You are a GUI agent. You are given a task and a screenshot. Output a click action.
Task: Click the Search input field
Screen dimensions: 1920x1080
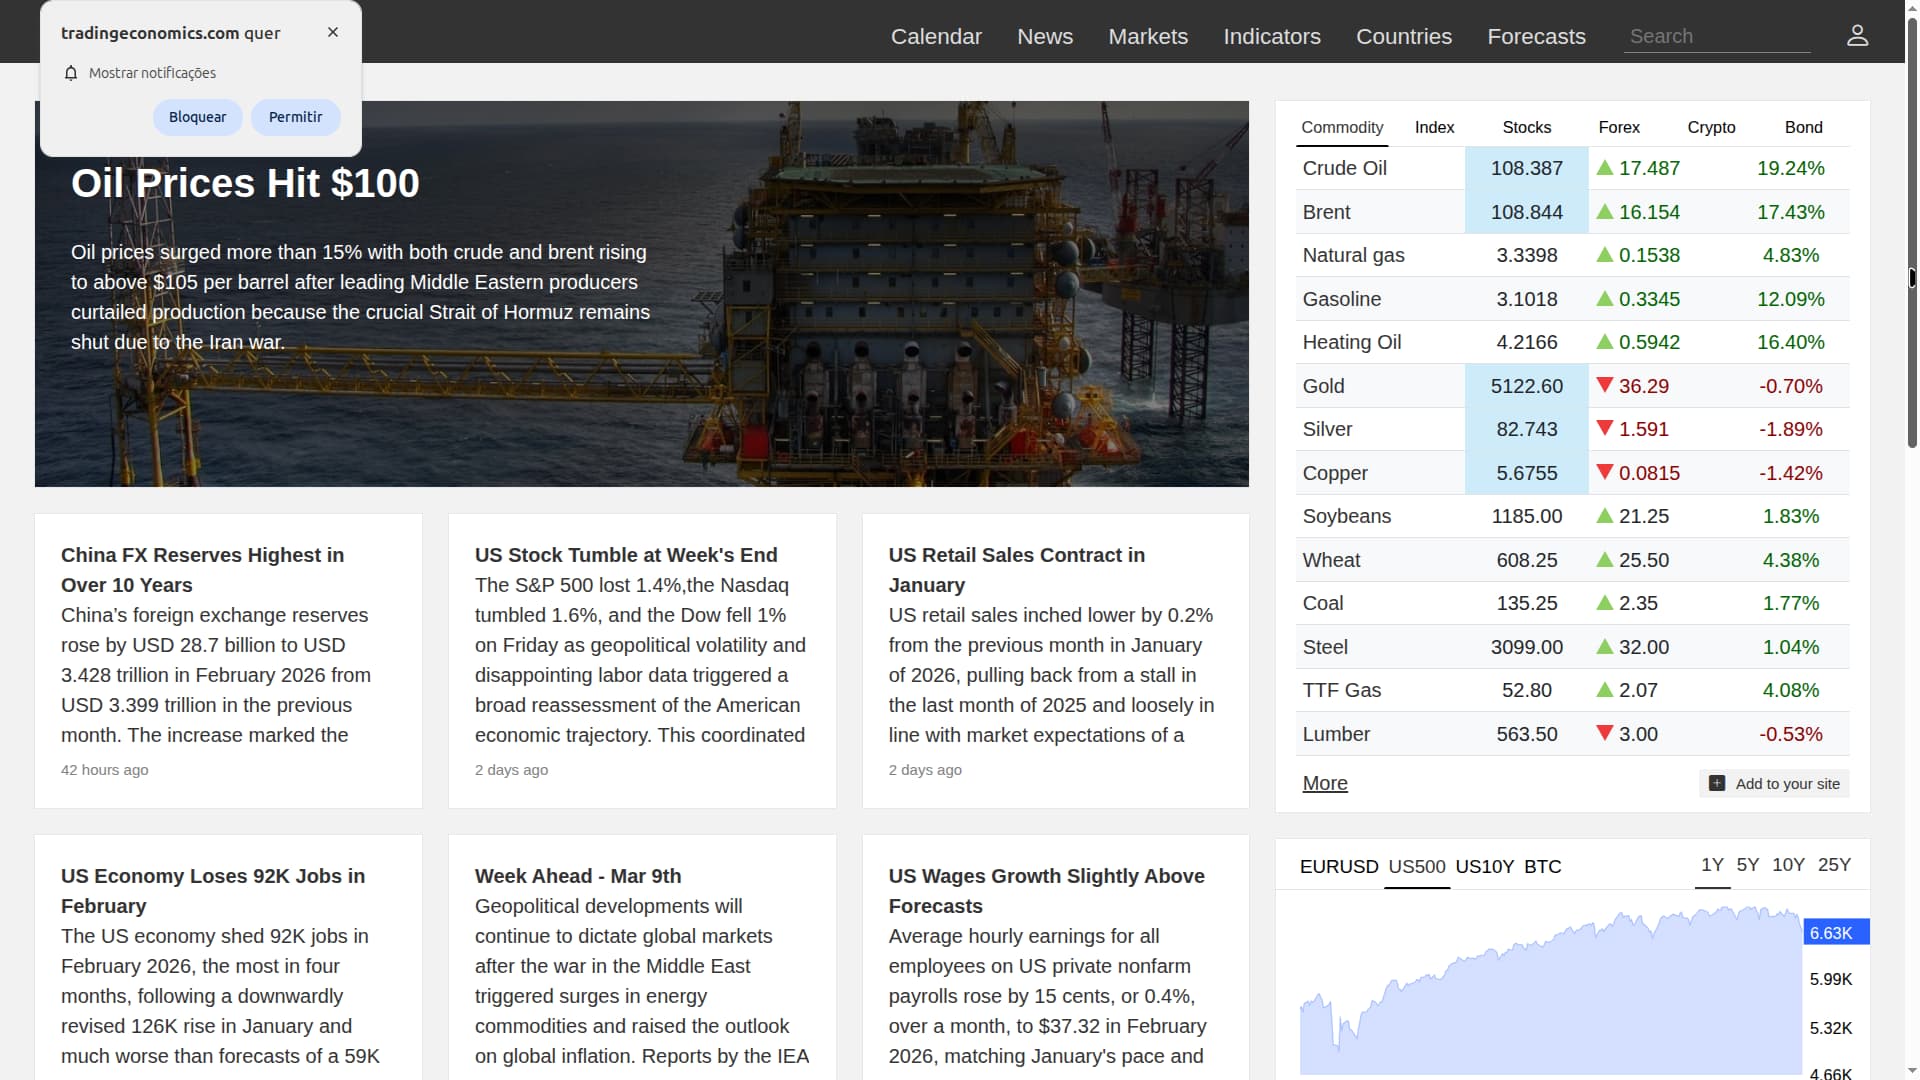click(x=1716, y=37)
